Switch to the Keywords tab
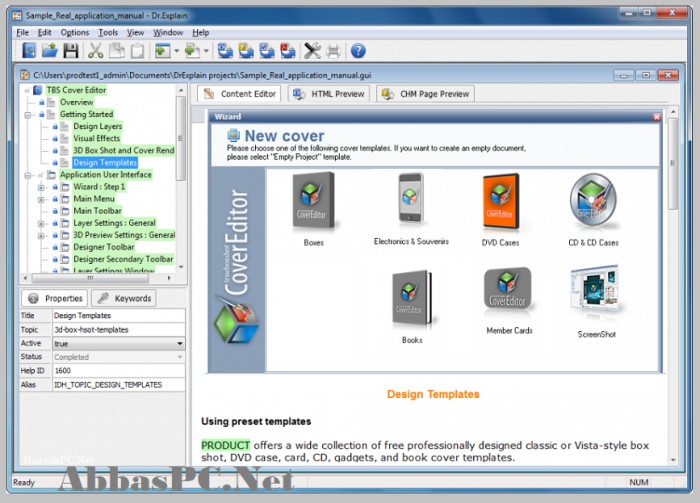The image size is (700, 503). pyautogui.click(x=124, y=298)
